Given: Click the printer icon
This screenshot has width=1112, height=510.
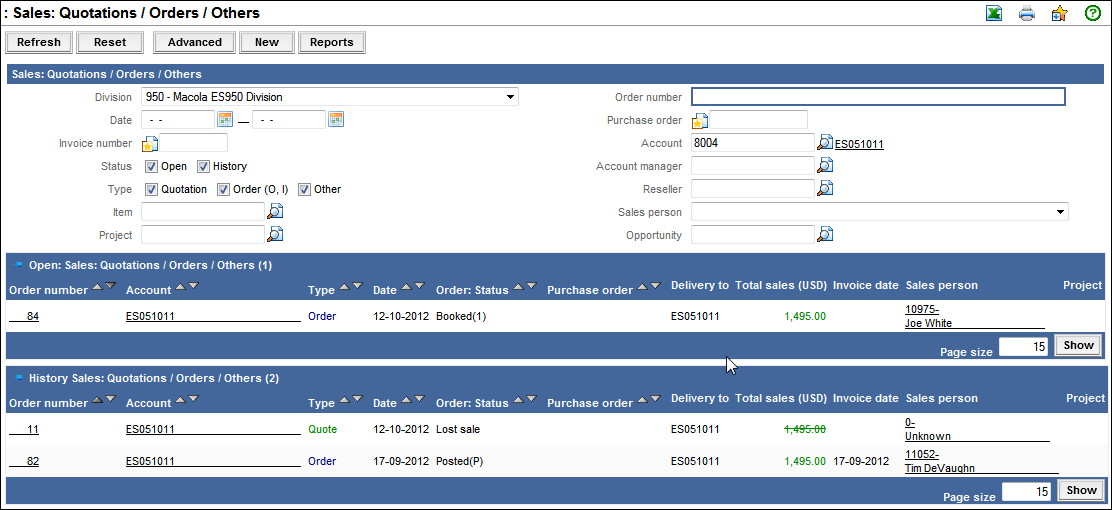Looking at the screenshot, I should [1026, 14].
